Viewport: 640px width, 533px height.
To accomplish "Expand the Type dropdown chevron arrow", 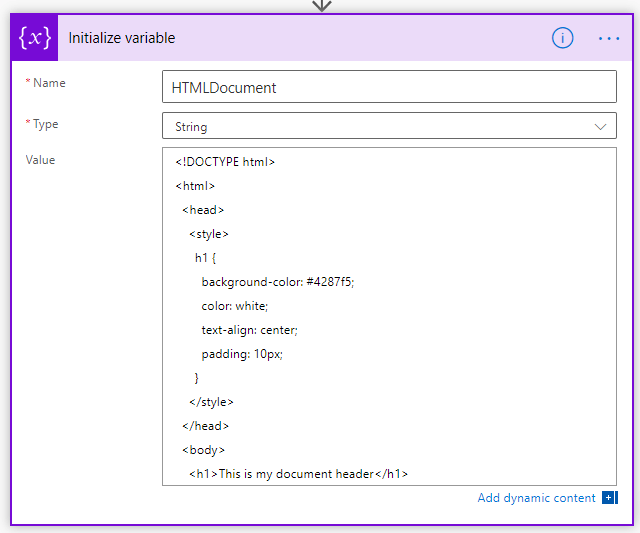I will pos(600,127).
